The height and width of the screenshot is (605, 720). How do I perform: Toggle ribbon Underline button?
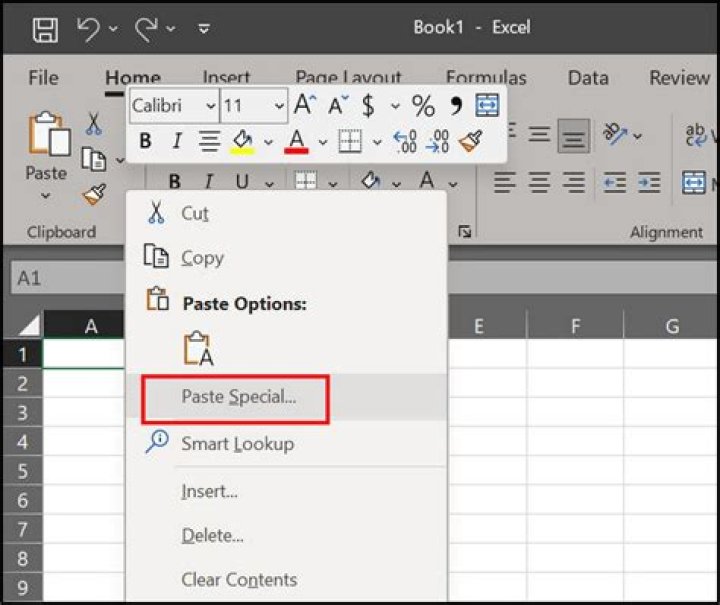tap(242, 182)
